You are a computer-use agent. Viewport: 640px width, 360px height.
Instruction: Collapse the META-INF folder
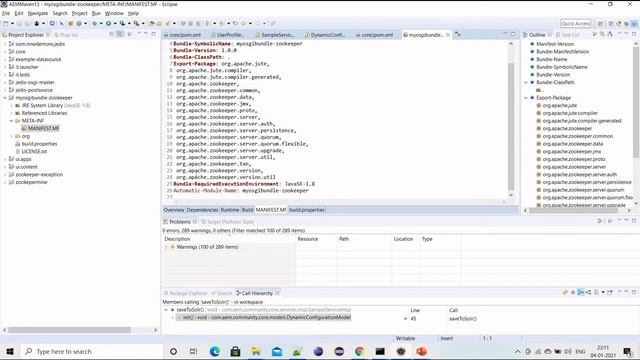pos(11,121)
